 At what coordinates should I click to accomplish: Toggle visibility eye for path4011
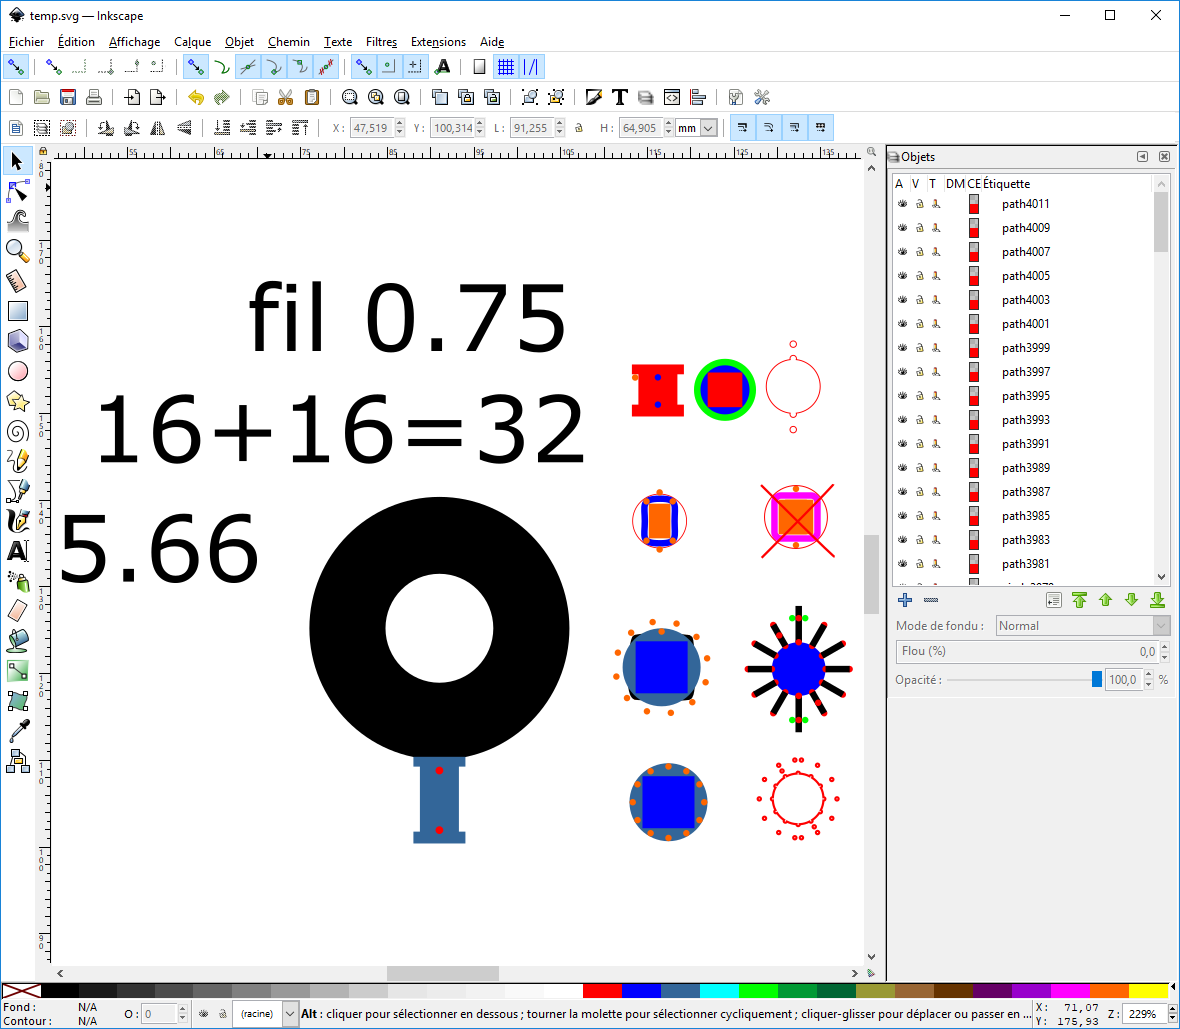[901, 204]
